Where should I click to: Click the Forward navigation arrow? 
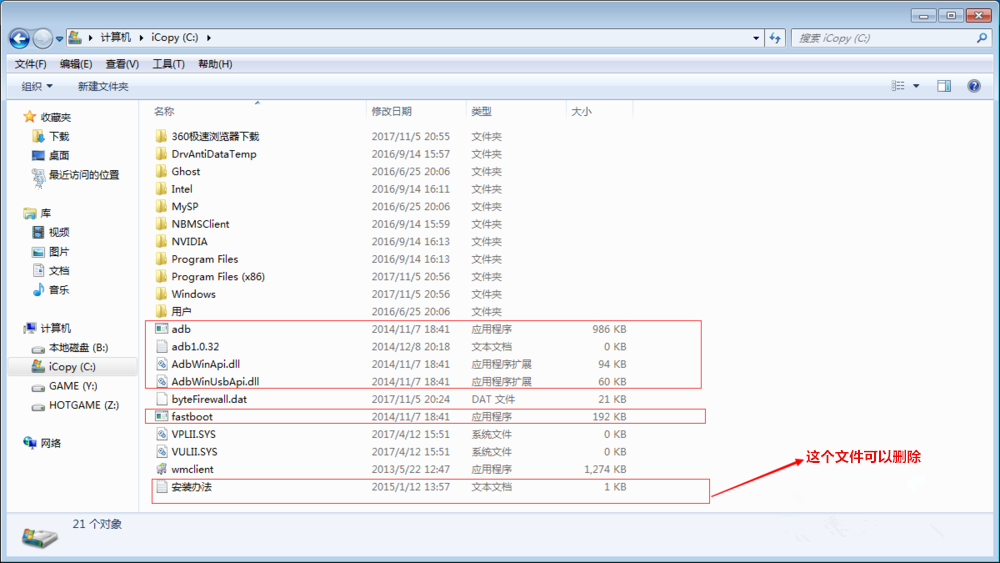click(x=42, y=39)
